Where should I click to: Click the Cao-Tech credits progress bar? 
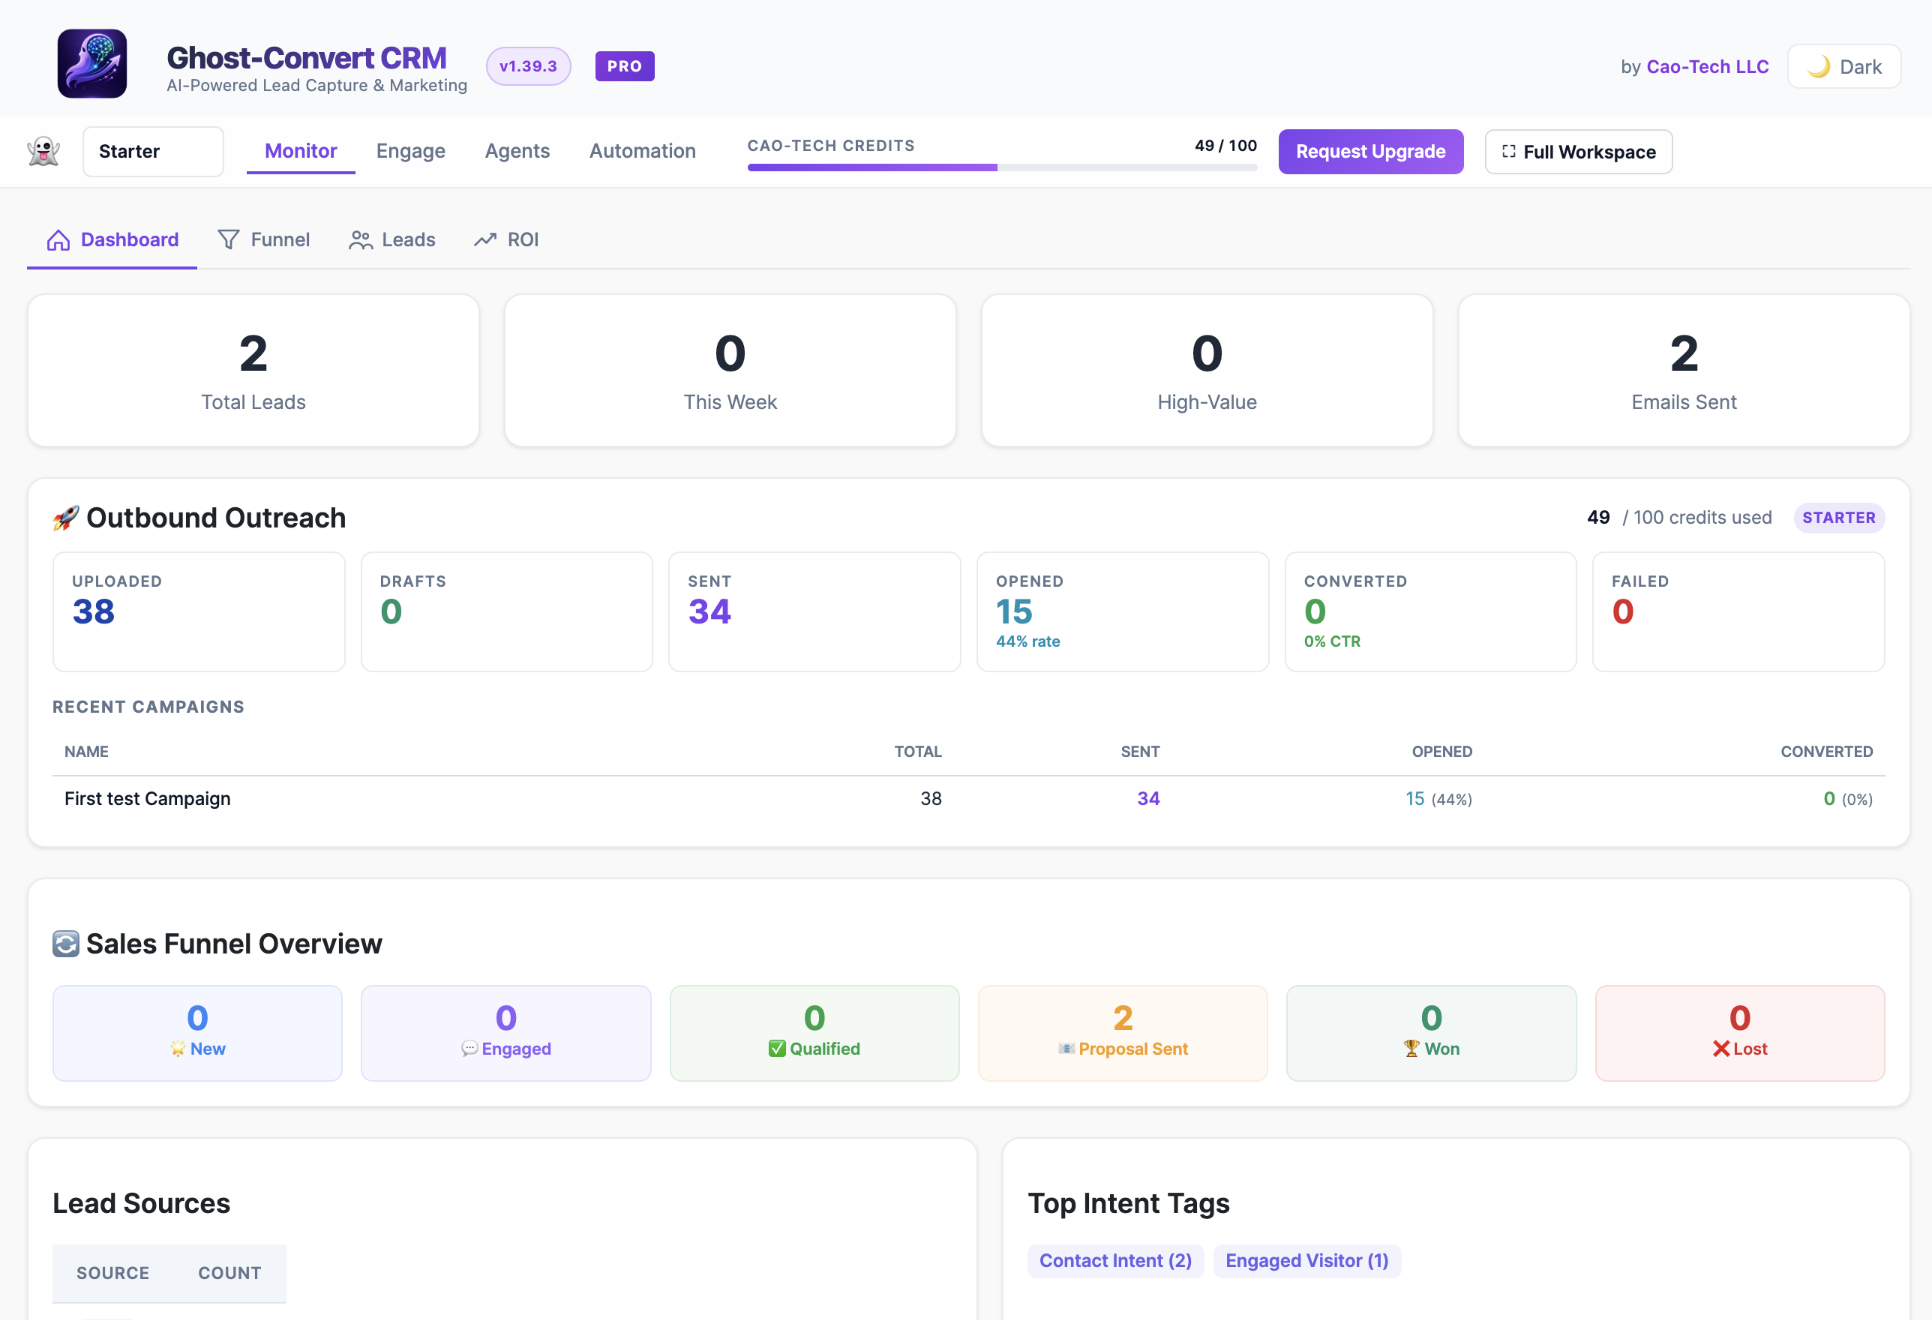pos(1002,167)
